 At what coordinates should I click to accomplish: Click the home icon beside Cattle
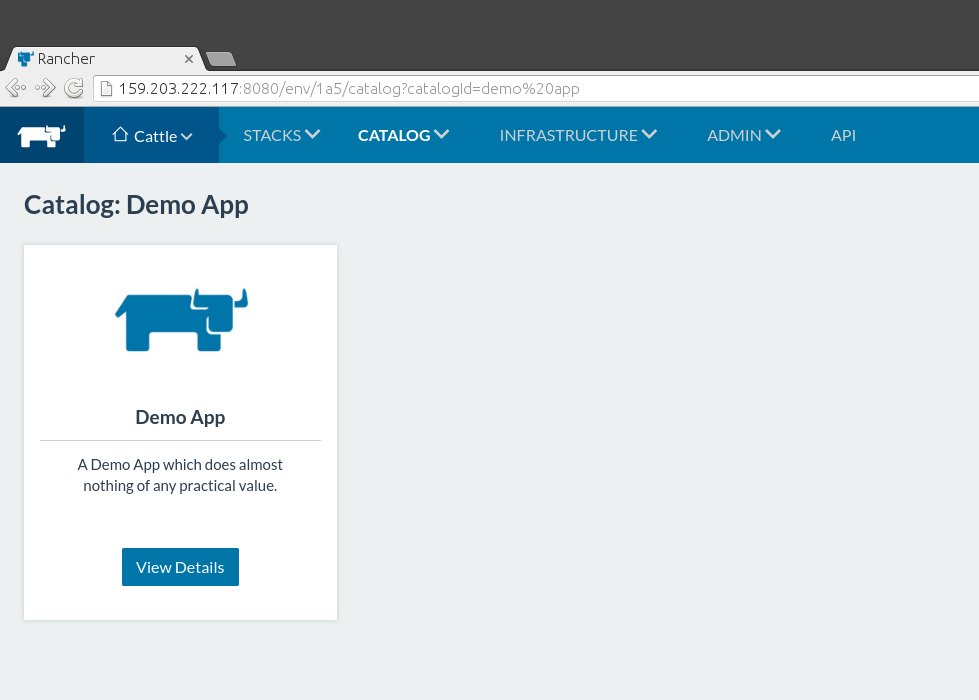coord(121,134)
